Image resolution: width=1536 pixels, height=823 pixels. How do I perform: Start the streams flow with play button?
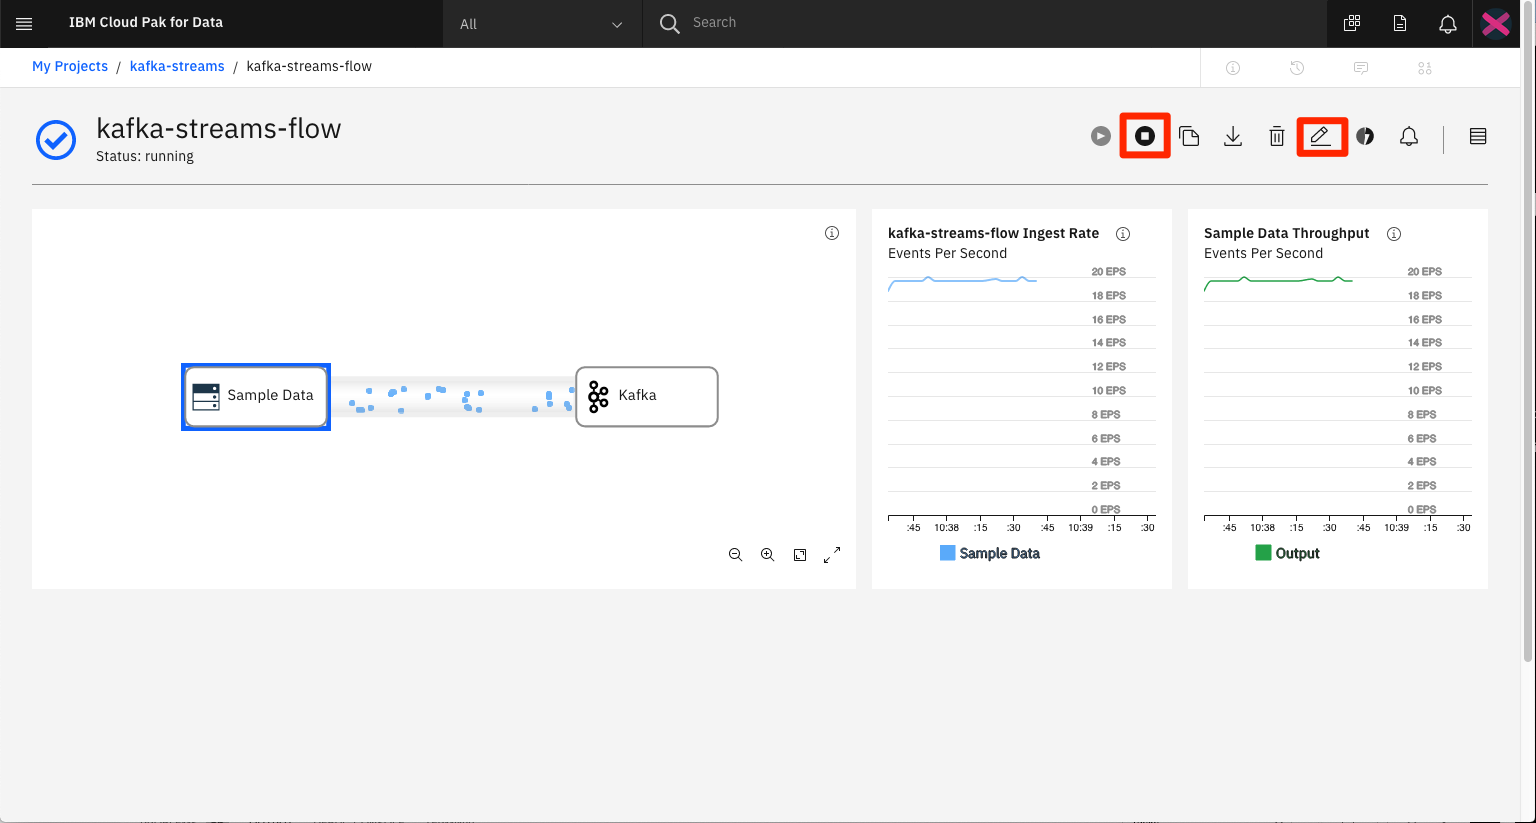[x=1101, y=136]
